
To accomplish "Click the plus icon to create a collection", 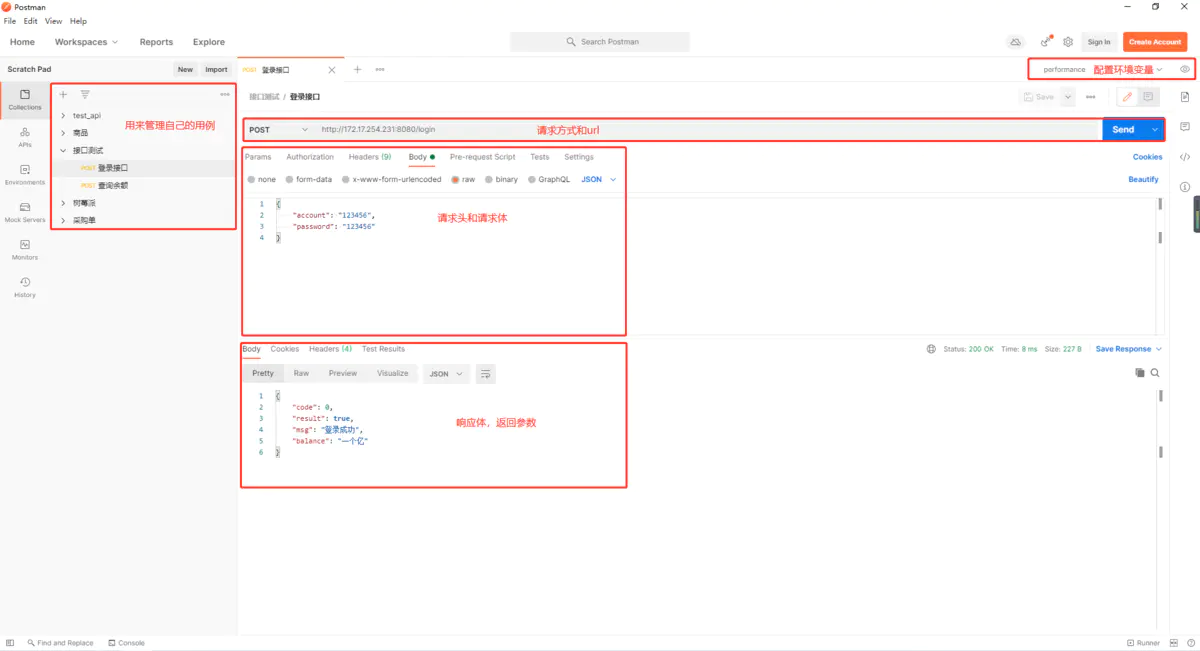I will (63, 94).
